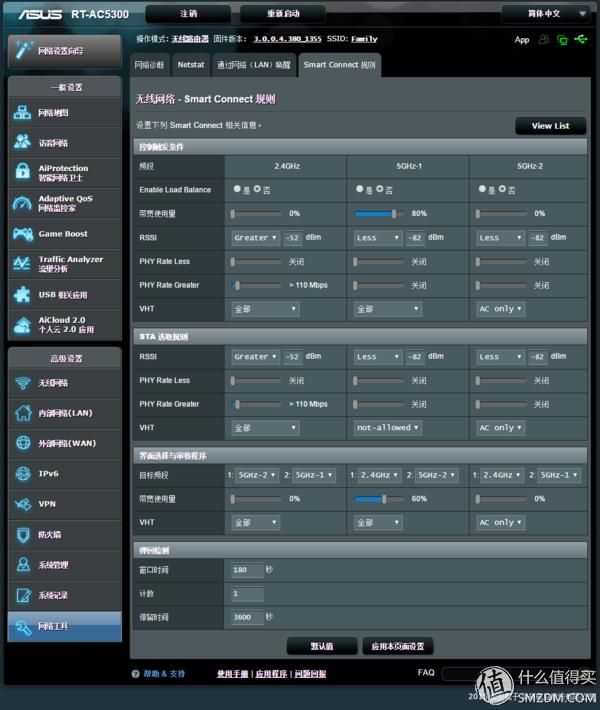Click the Default values button

(x=322, y=647)
